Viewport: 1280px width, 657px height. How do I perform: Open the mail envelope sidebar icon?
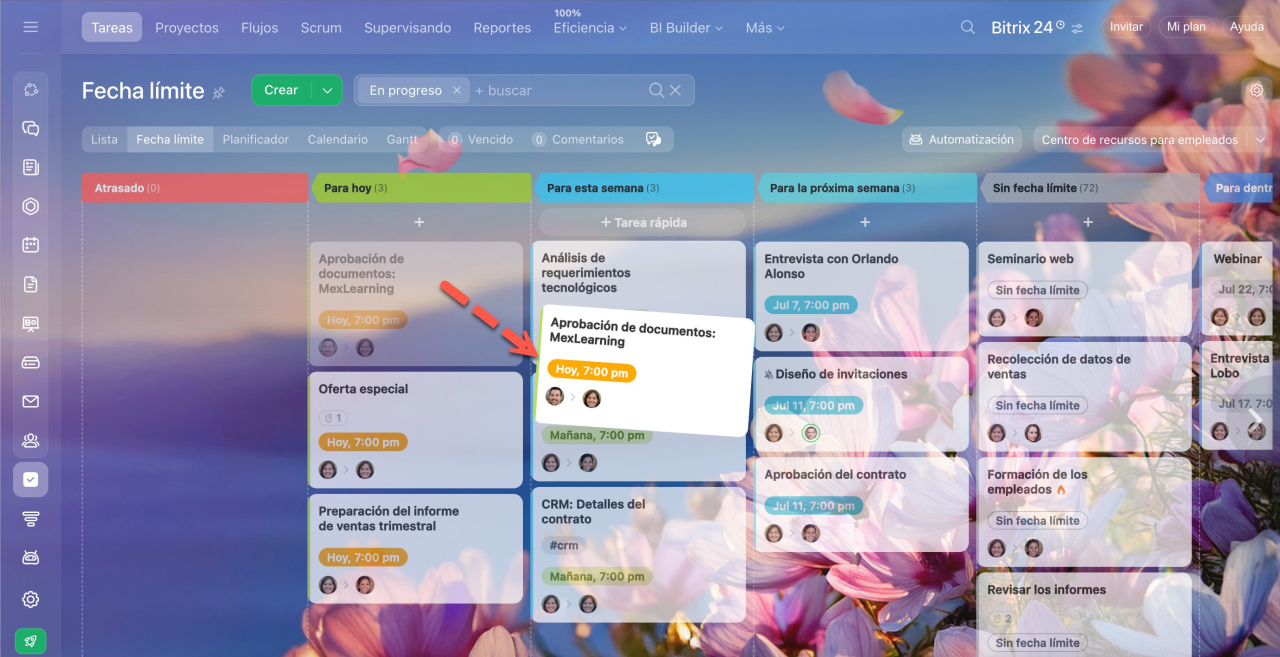[x=31, y=402]
